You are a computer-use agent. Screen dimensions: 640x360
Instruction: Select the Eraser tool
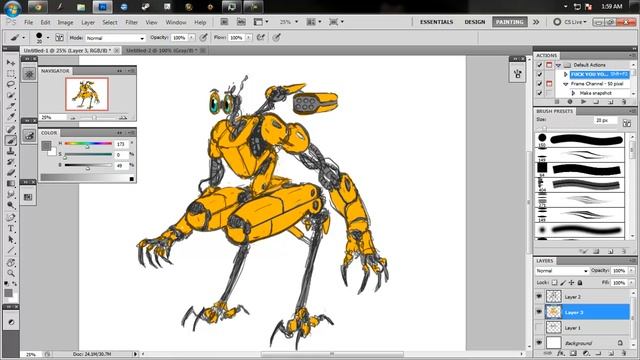coord(11,173)
